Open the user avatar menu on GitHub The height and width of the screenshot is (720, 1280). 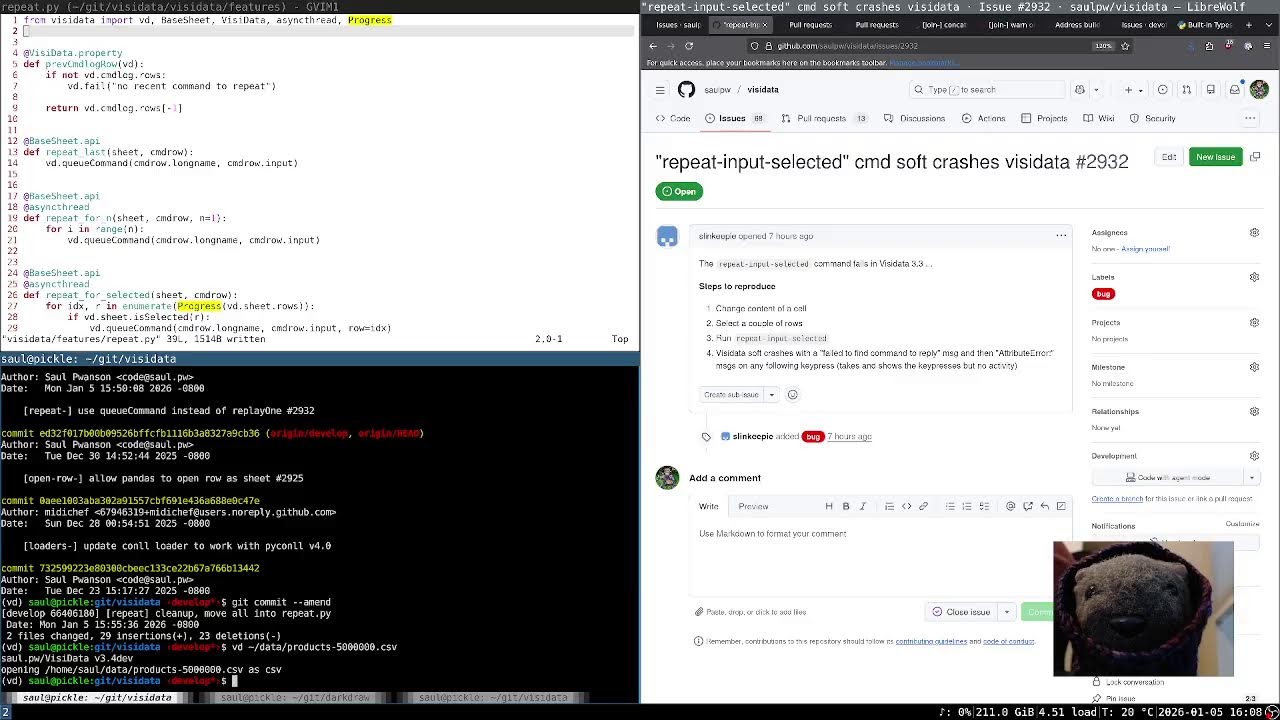click(1259, 90)
